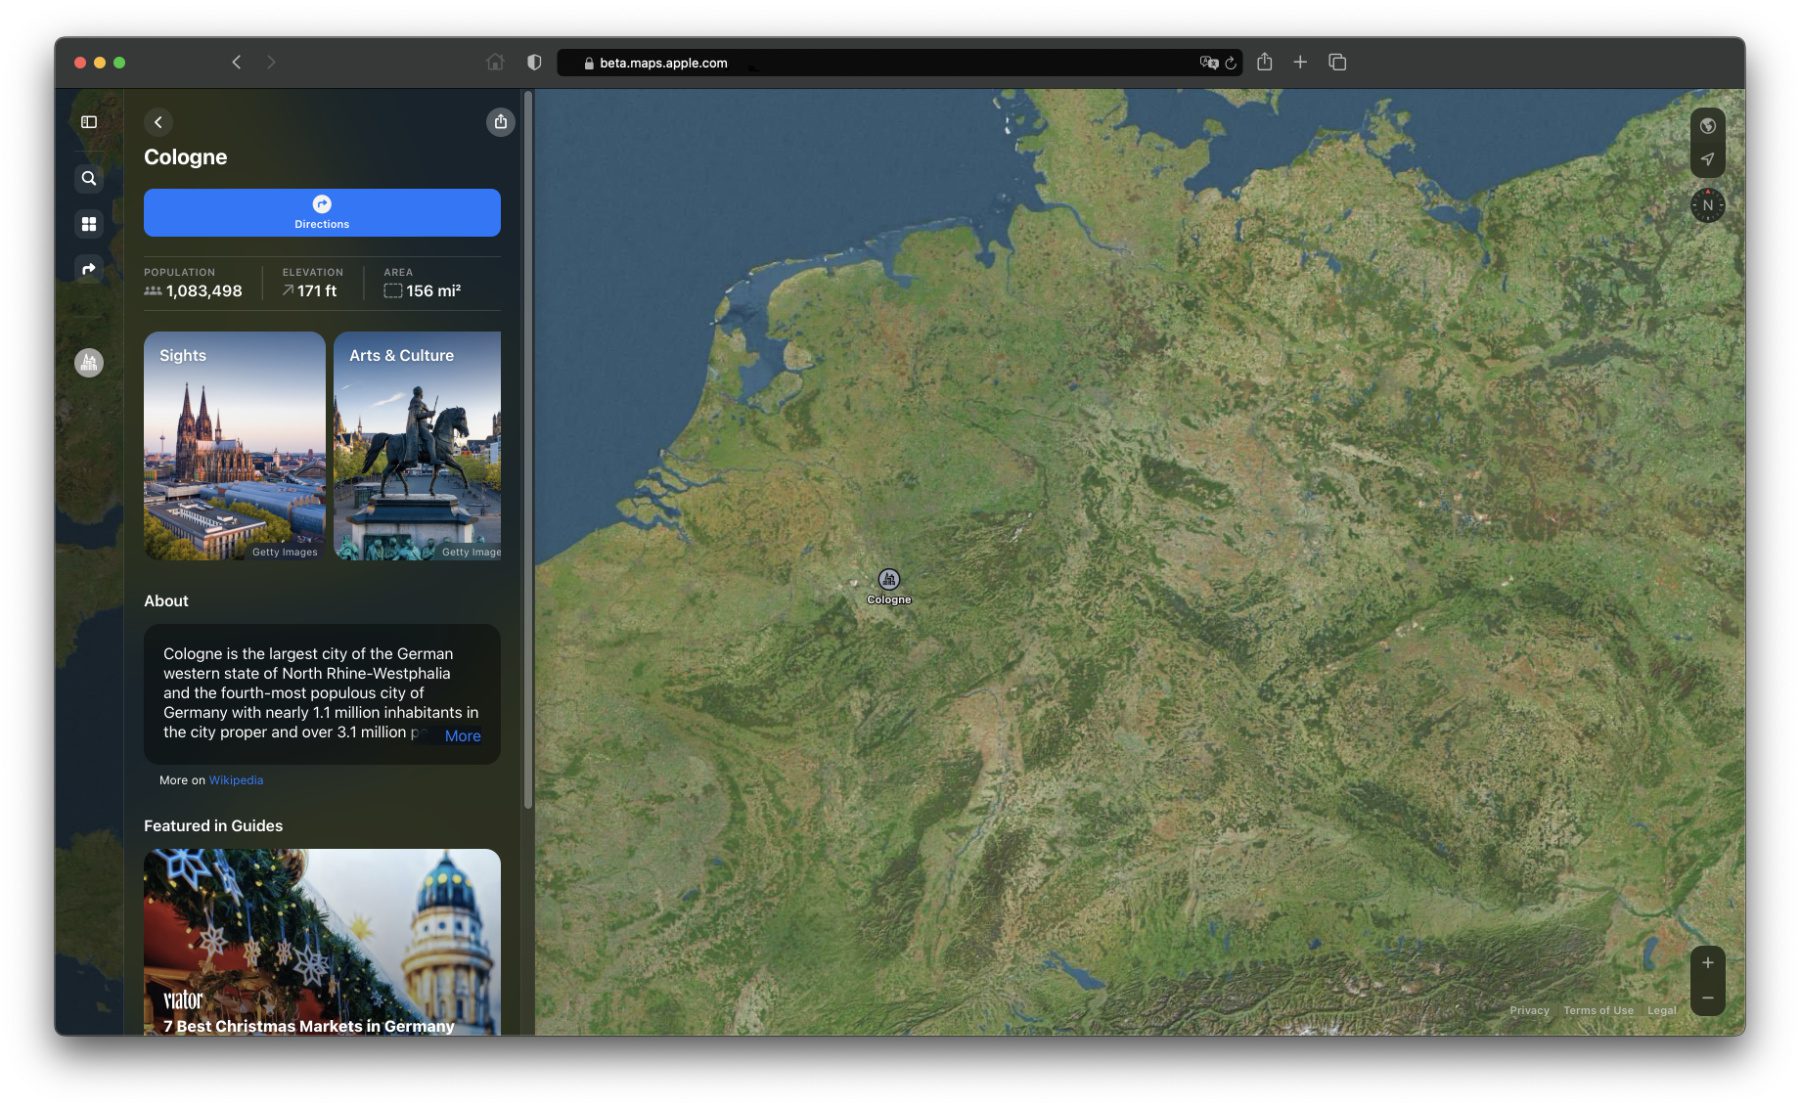Show my current location on map
Screen dimensions: 1800x1108
click(x=1707, y=160)
